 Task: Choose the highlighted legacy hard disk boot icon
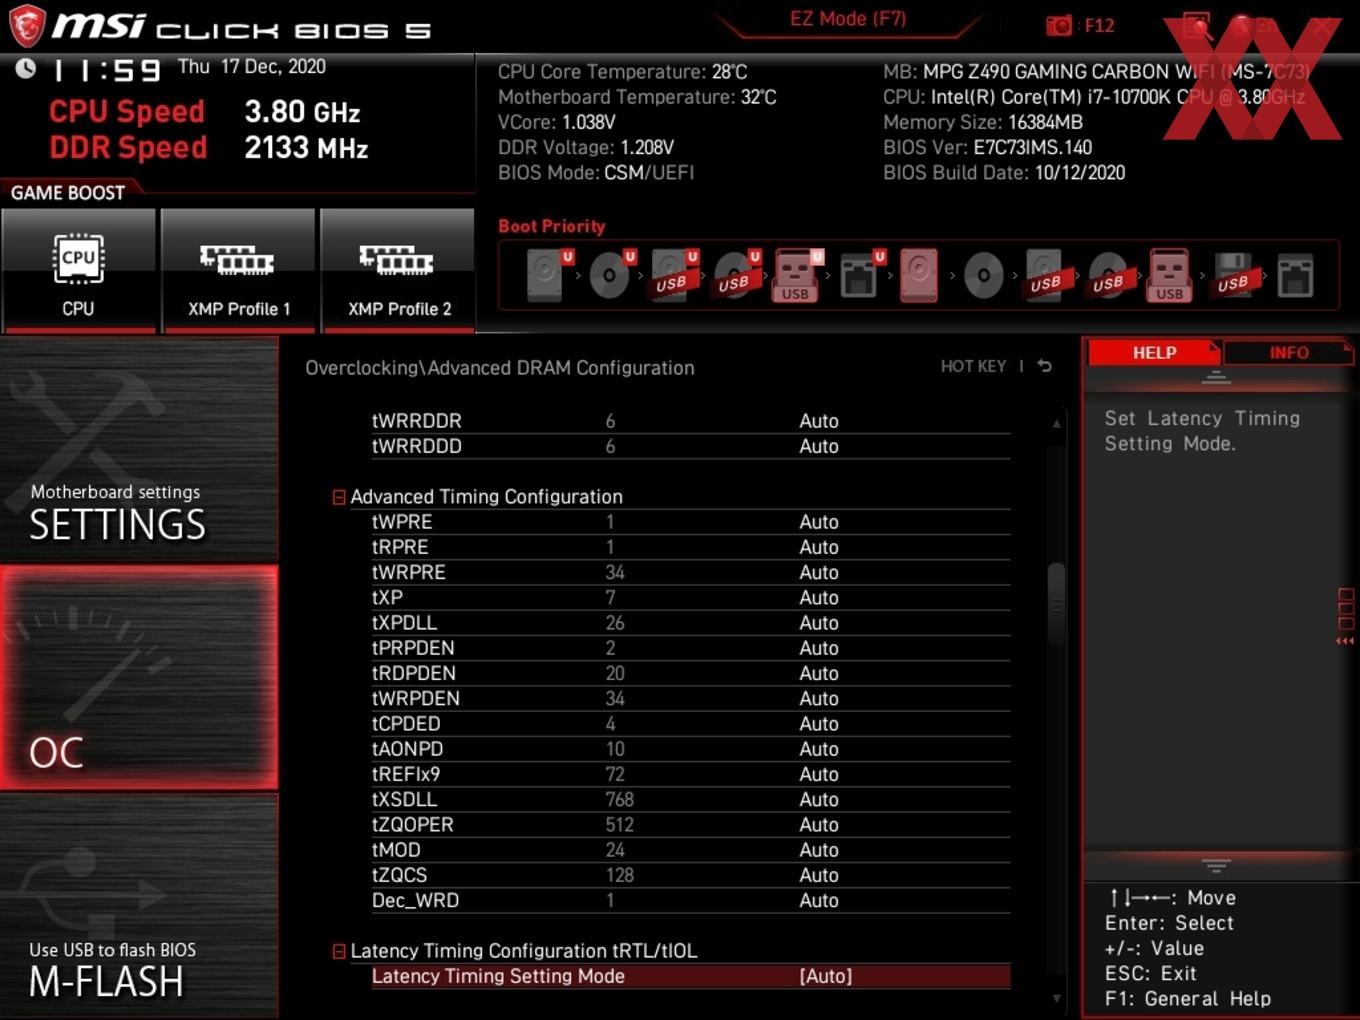coord(919,275)
